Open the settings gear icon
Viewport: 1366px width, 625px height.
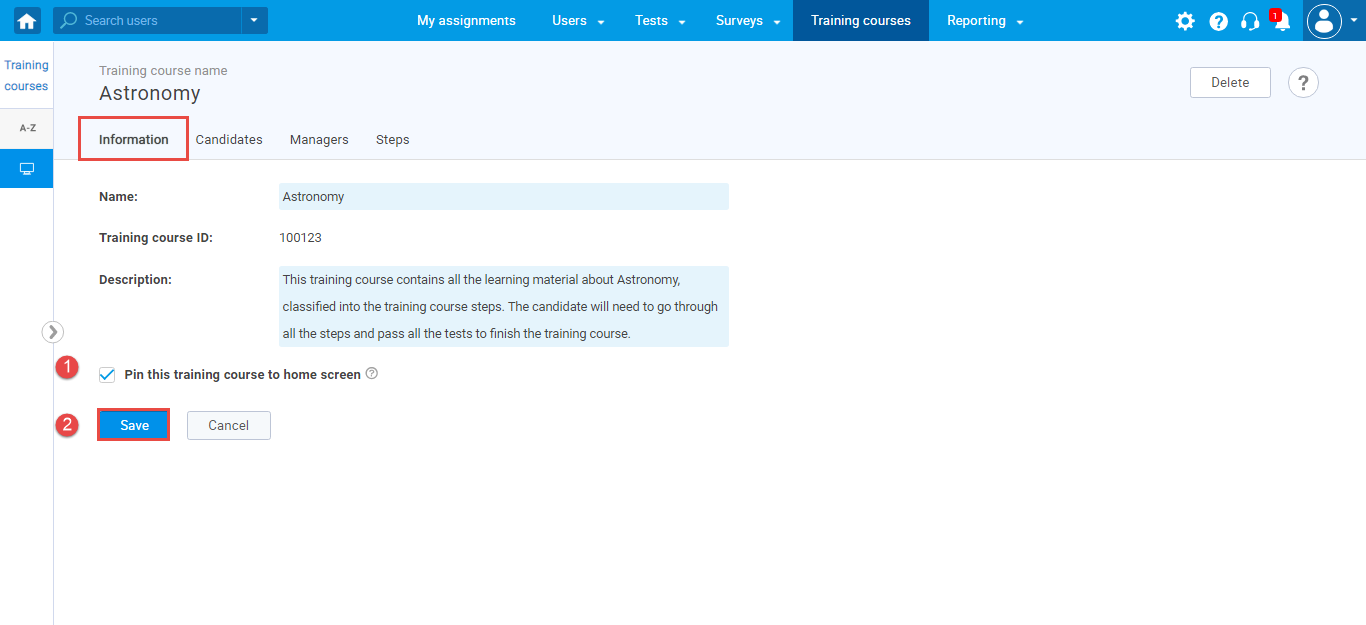pyautogui.click(x=1185, y=21)
